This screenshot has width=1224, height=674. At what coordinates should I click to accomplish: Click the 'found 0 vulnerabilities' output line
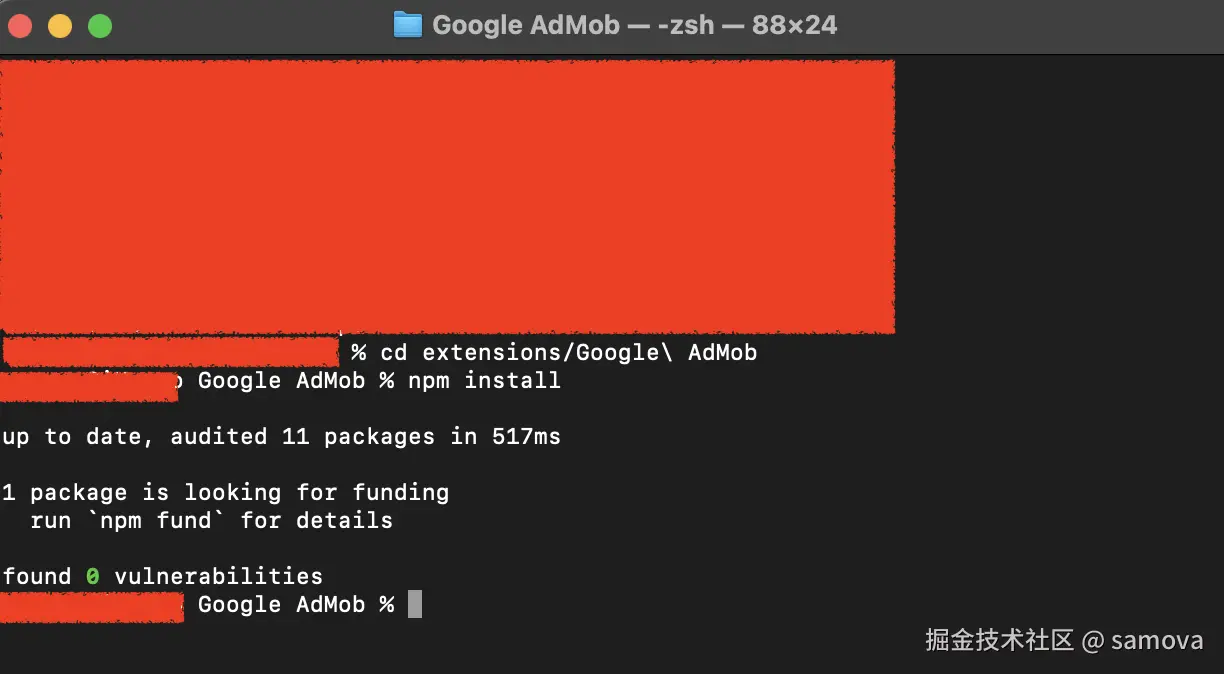coord(161,576)
